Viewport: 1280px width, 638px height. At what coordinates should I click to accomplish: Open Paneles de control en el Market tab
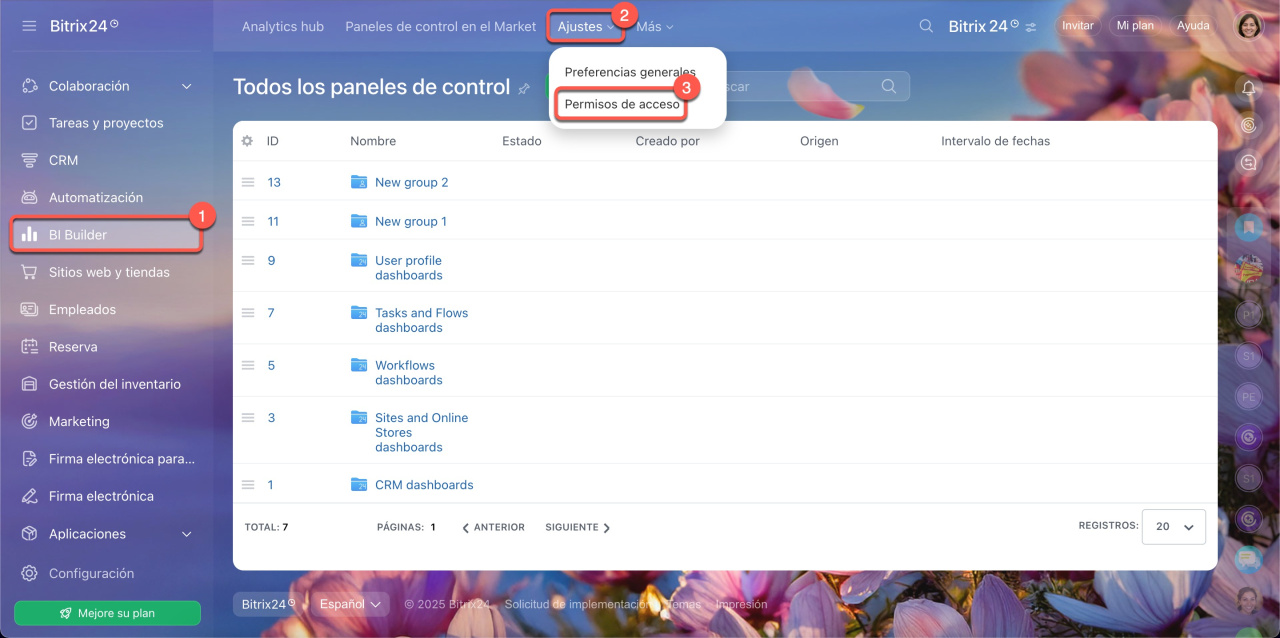441,27
